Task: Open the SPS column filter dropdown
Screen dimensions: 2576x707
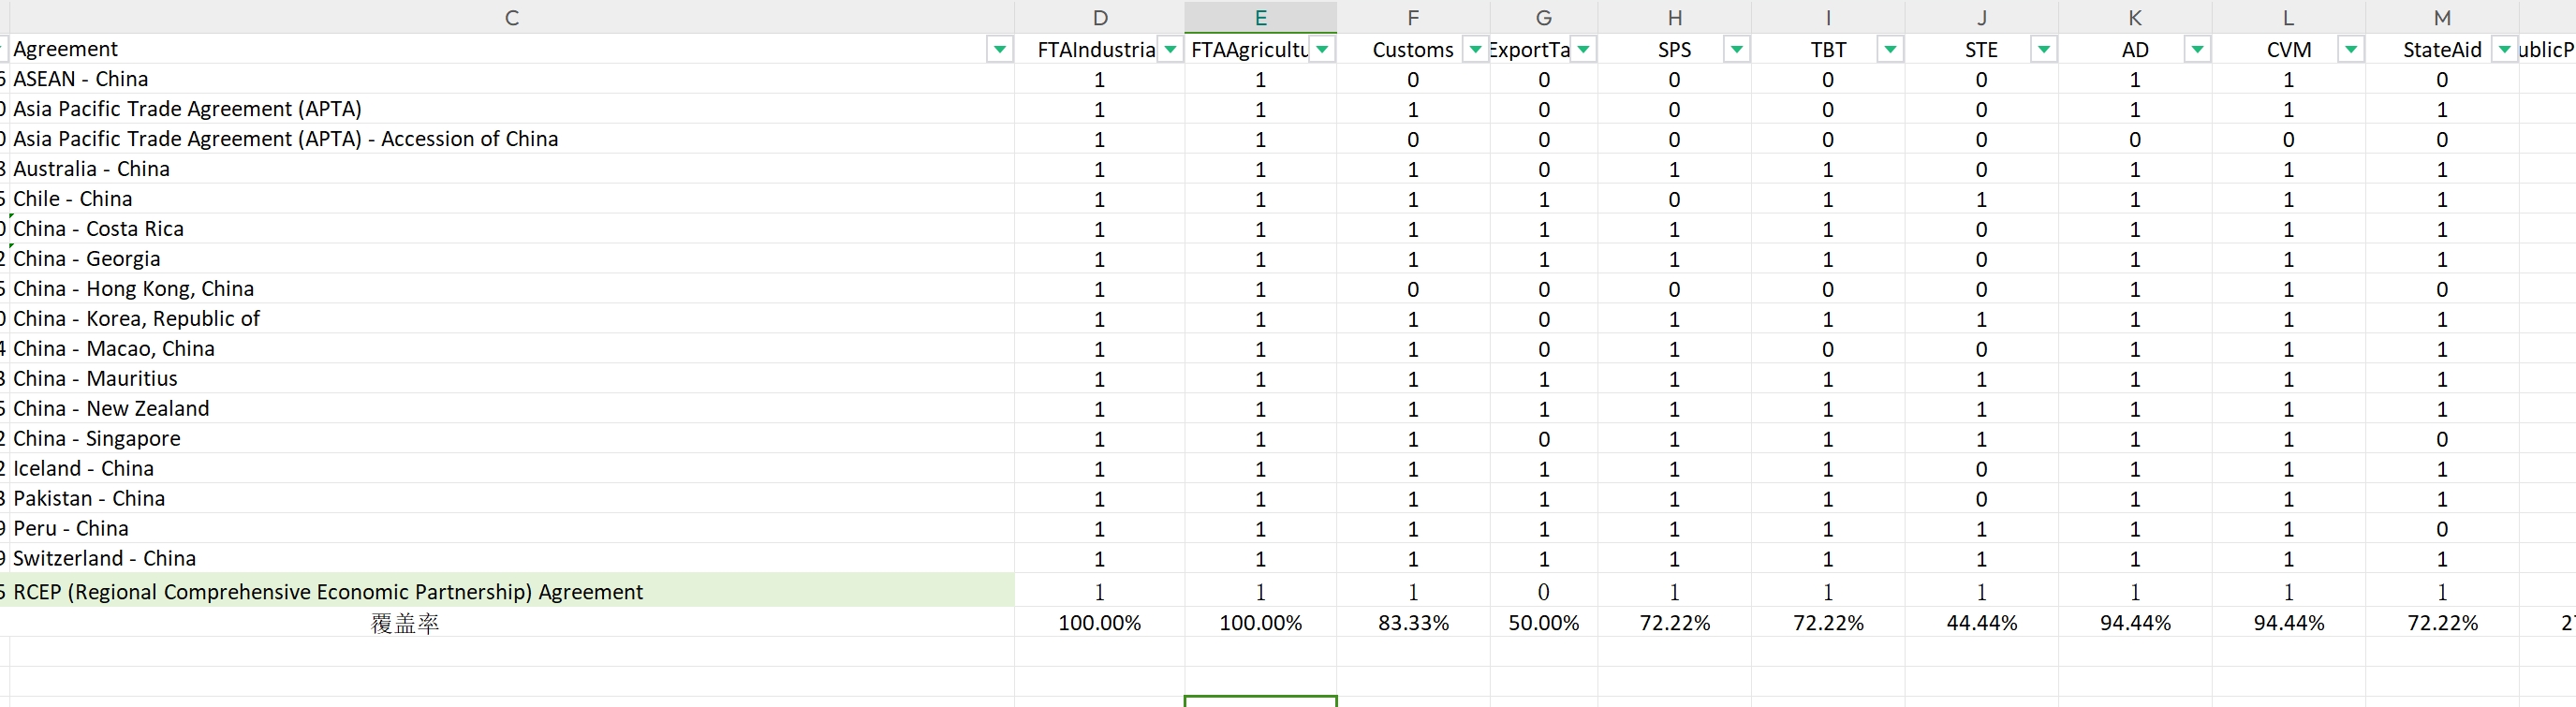Action: 1737,49
